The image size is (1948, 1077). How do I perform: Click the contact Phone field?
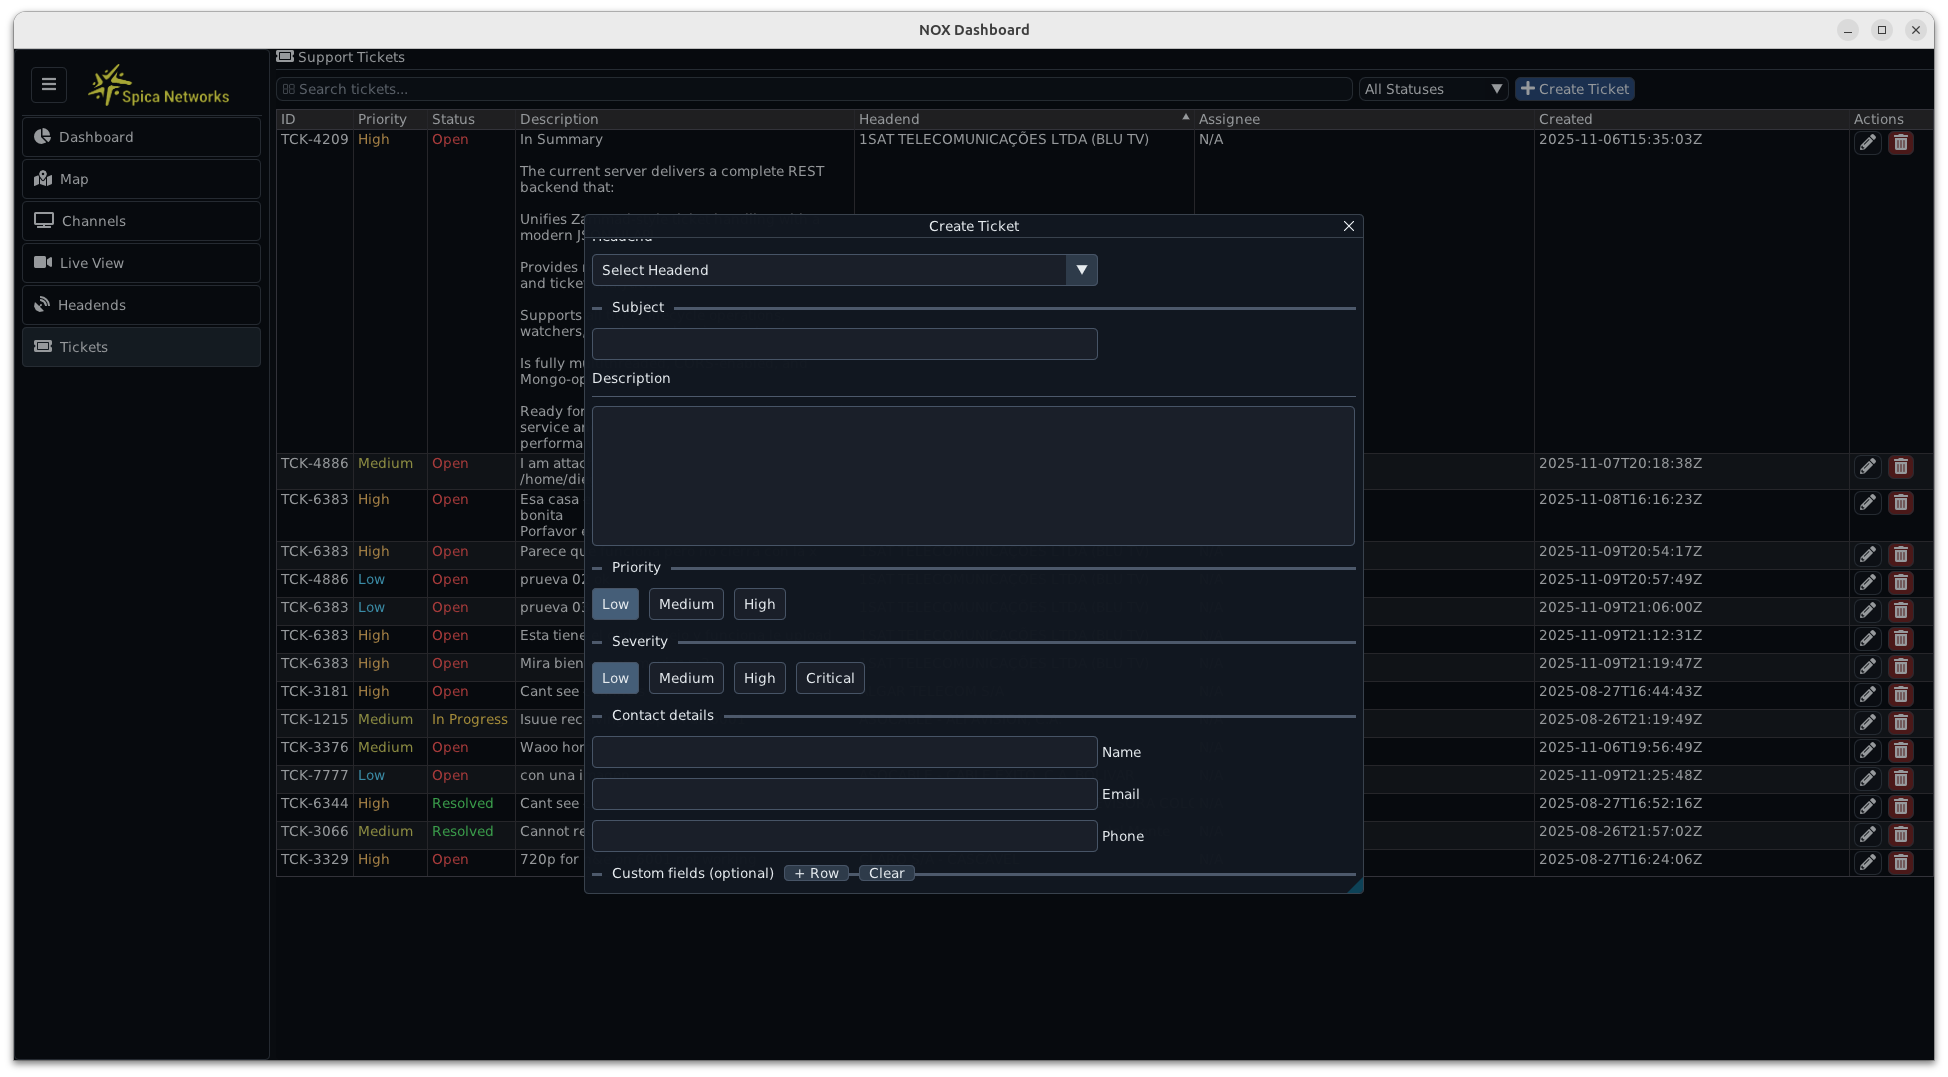coord(844,836)
